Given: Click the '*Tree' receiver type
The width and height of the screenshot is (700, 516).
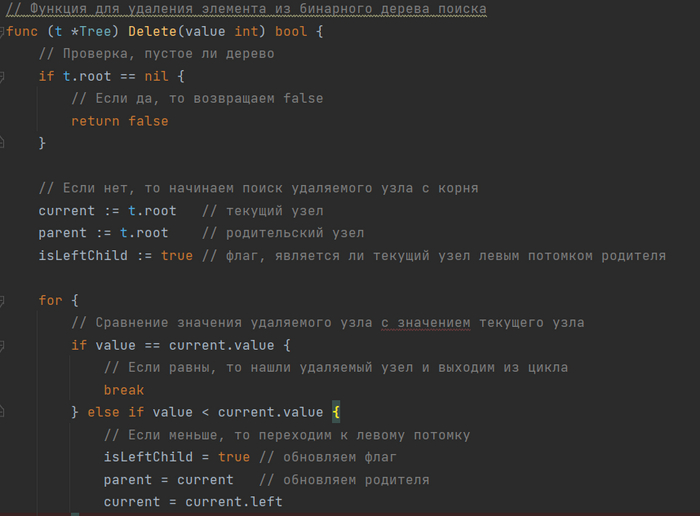Looking at the screenshot, I should (x=92, y=31).
